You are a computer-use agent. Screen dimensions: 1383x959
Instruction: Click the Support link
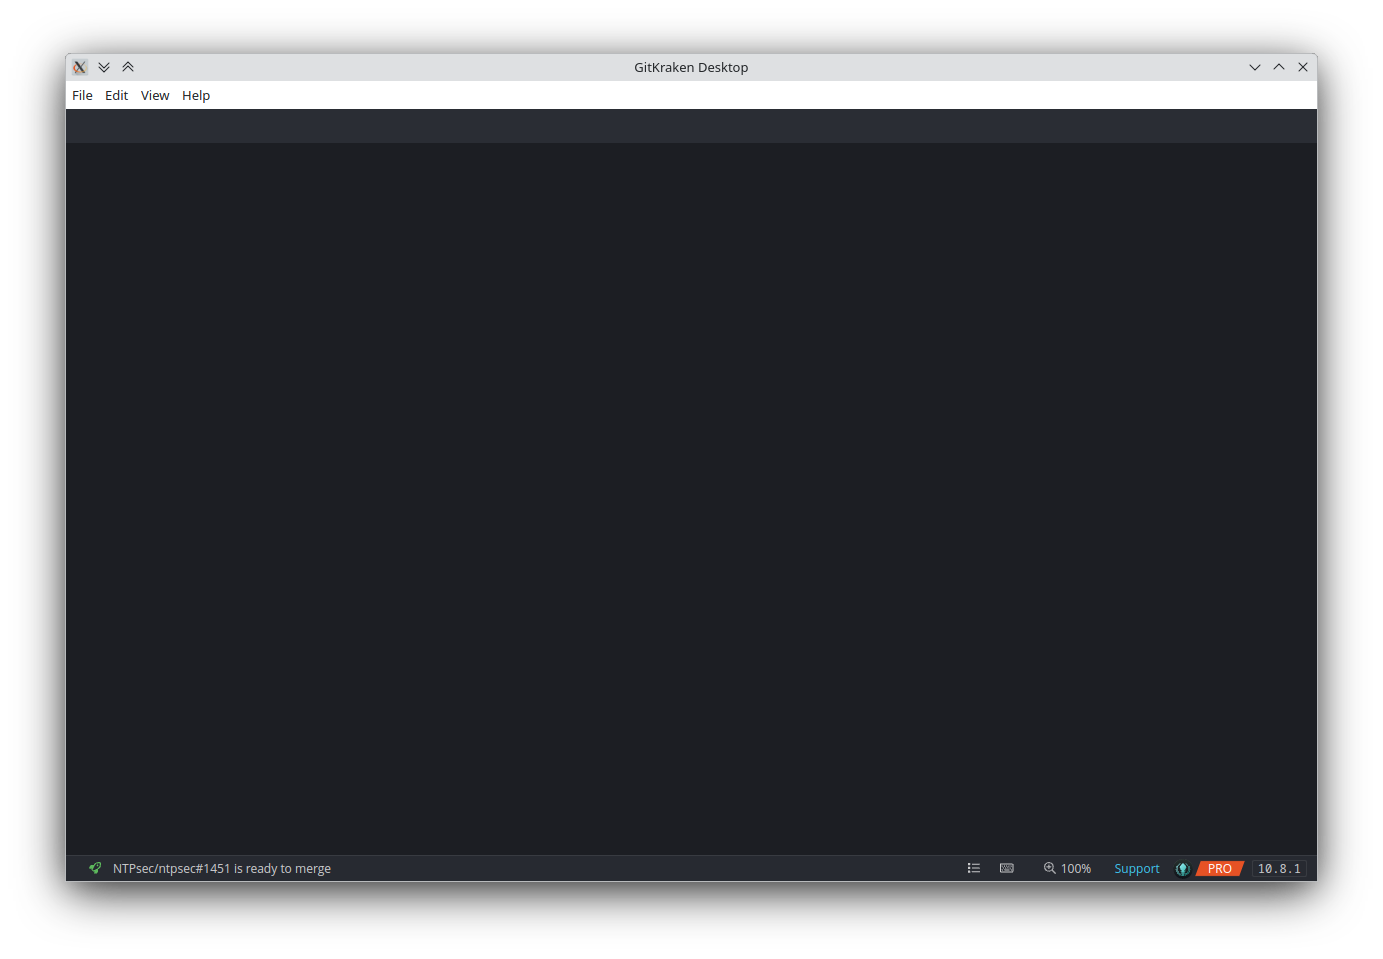[x=1137, y=868]
